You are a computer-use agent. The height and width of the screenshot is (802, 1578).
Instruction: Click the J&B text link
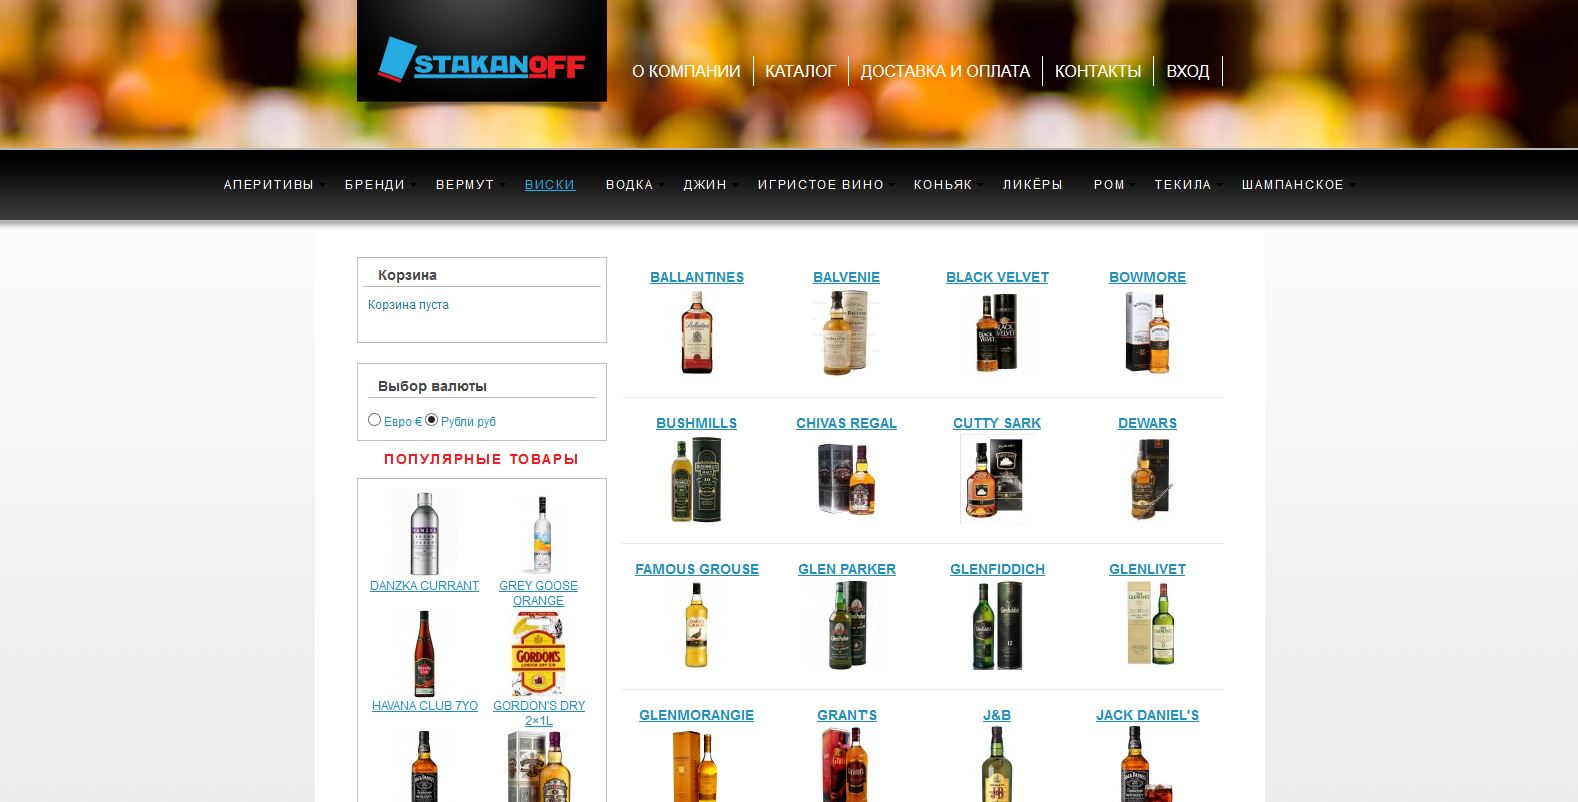coord(997,715)
